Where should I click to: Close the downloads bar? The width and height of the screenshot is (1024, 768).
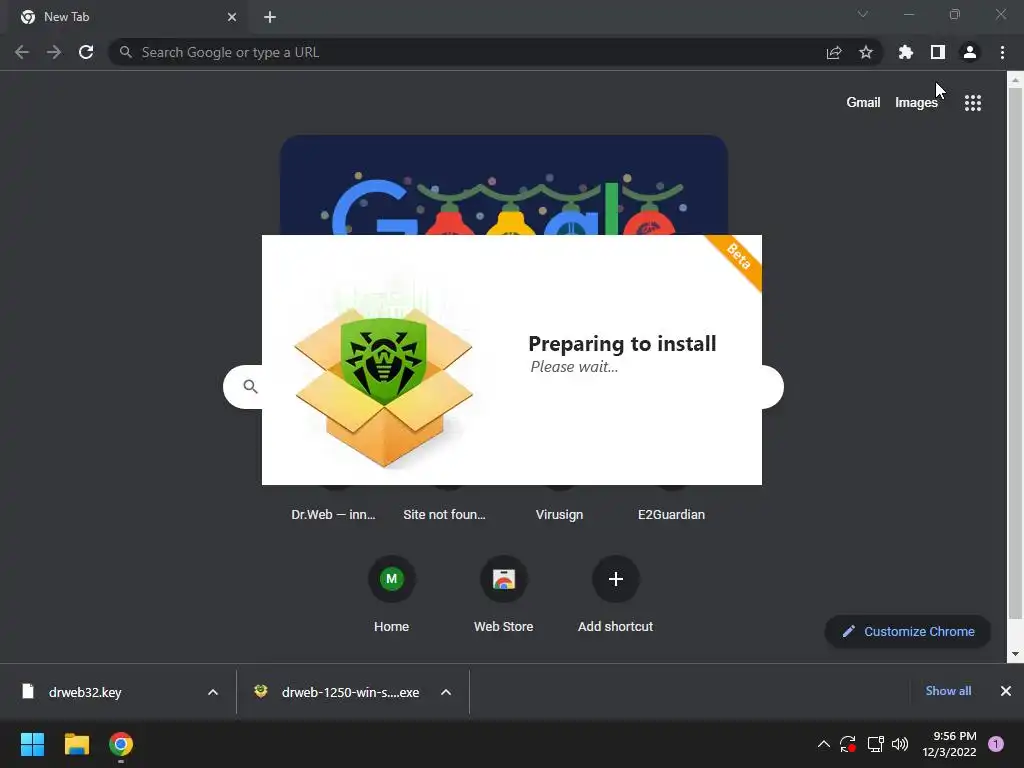(x=1006, y=691)
